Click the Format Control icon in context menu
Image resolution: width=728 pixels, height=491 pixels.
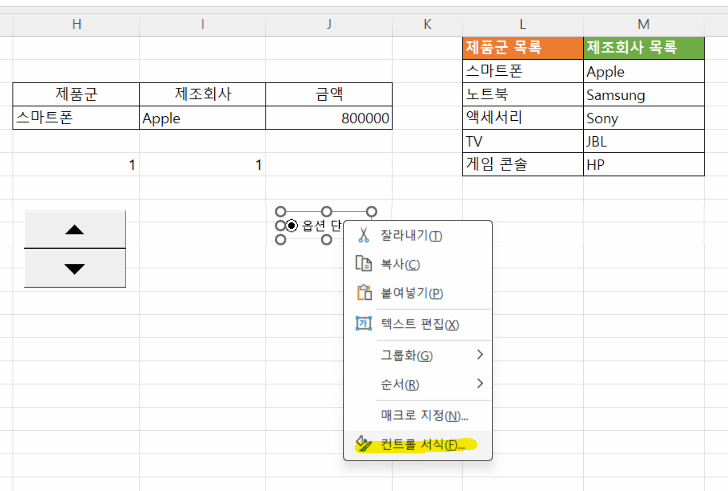(364, 444)
